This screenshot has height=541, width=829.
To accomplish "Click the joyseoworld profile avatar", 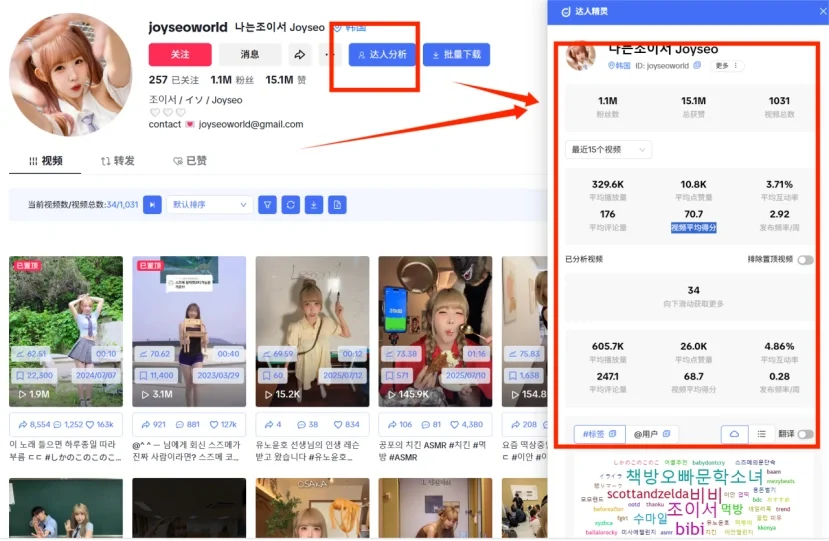I will 71,75.
